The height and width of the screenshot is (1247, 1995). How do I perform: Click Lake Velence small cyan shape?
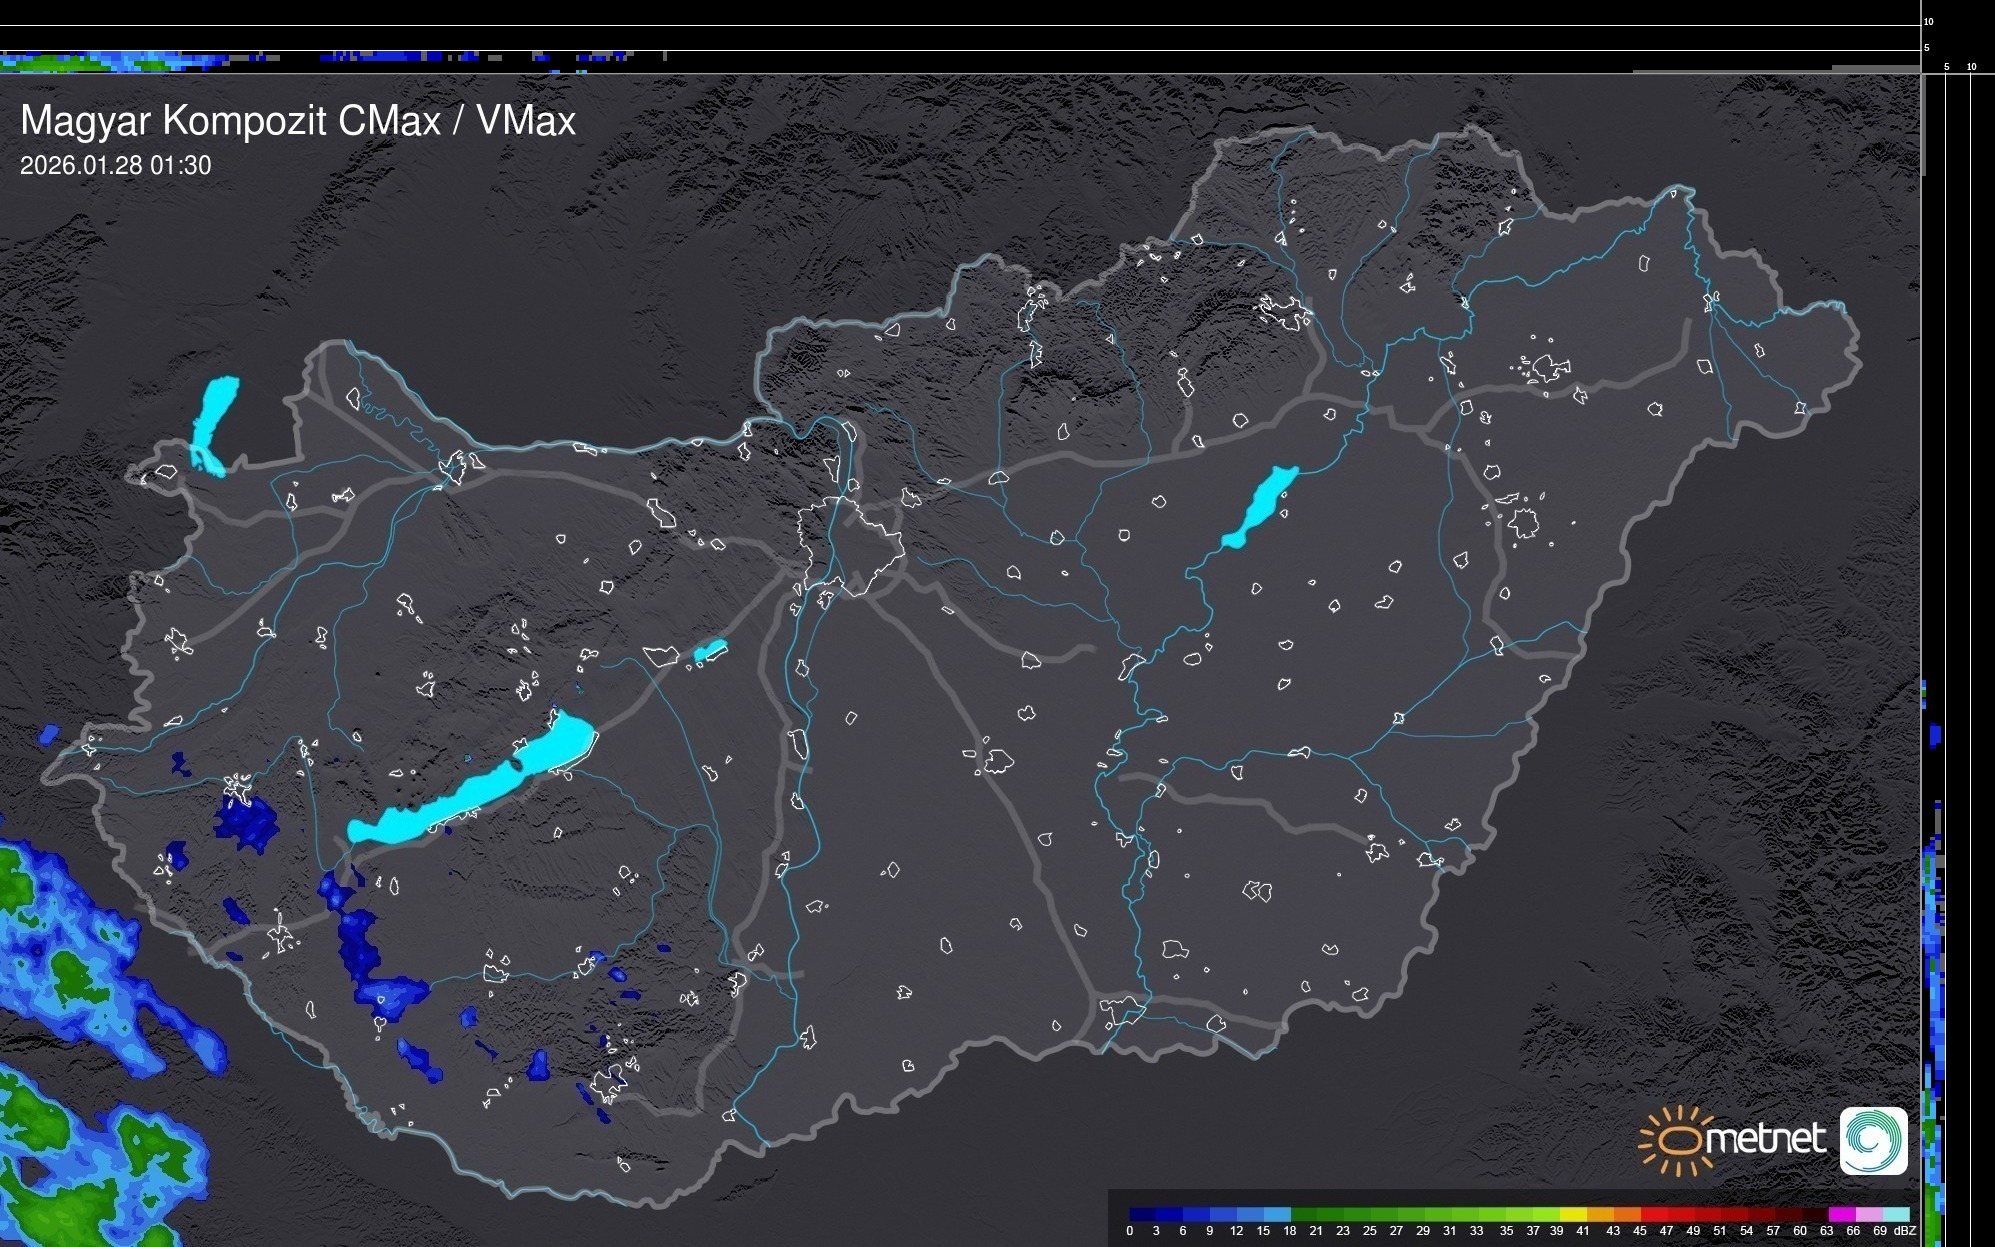click(710, 651)
